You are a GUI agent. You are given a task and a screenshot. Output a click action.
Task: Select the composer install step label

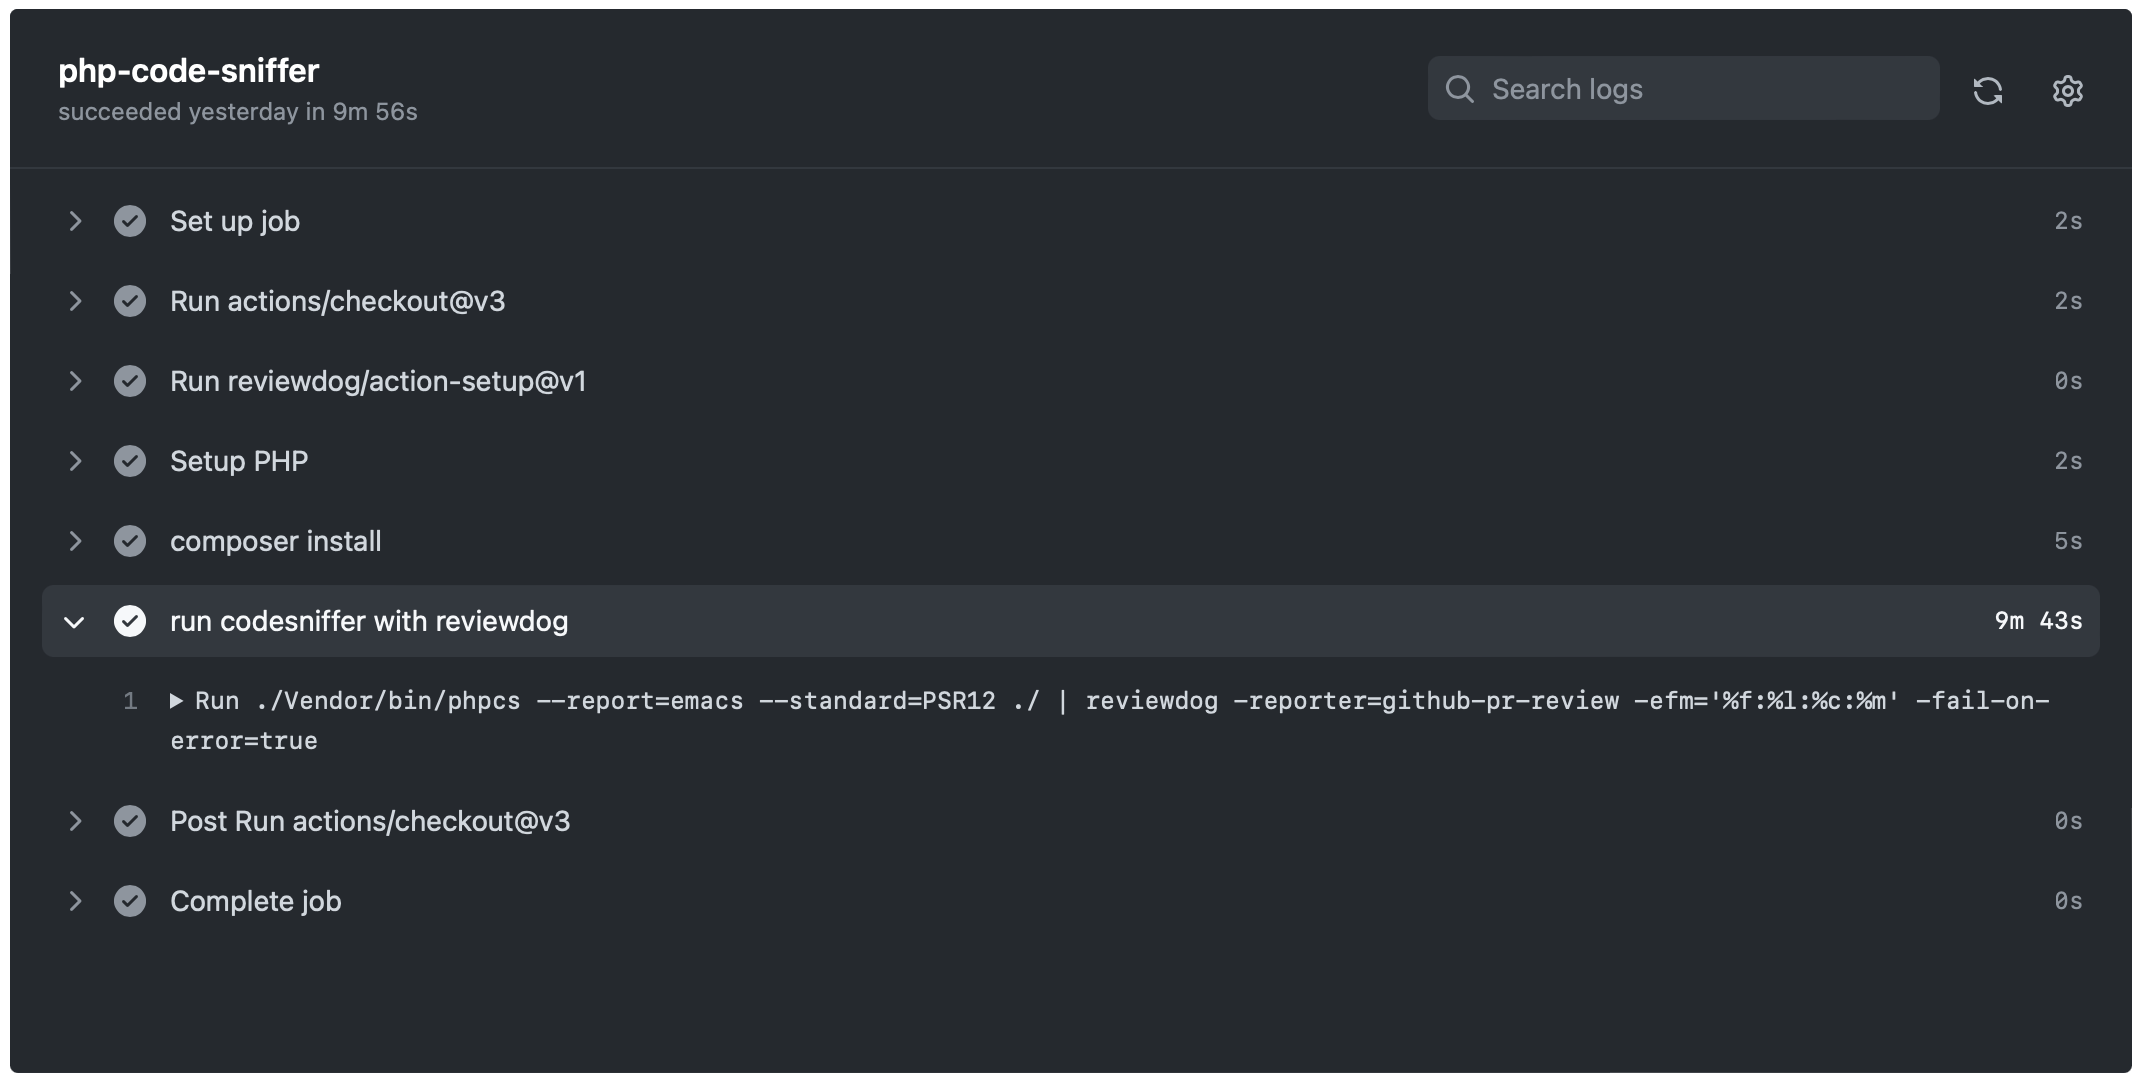275,541
